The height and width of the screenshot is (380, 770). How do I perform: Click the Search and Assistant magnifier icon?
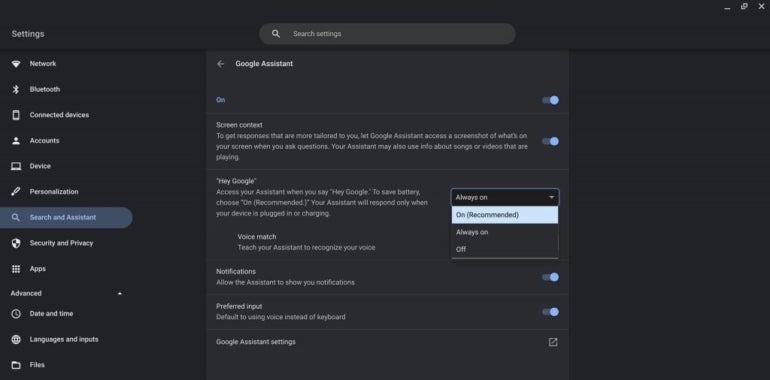click(16, 217)
